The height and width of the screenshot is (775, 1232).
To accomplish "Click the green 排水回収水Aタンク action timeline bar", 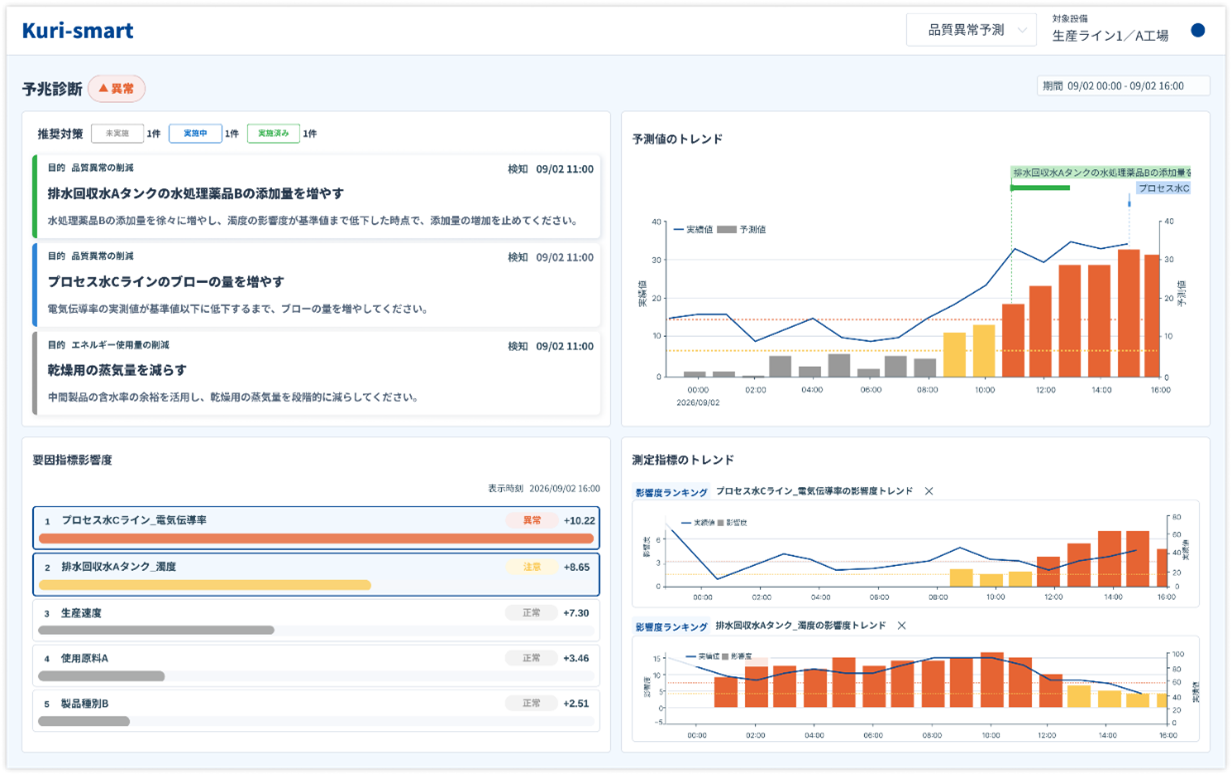I will pyautogui.click(x=1040, y=187).
